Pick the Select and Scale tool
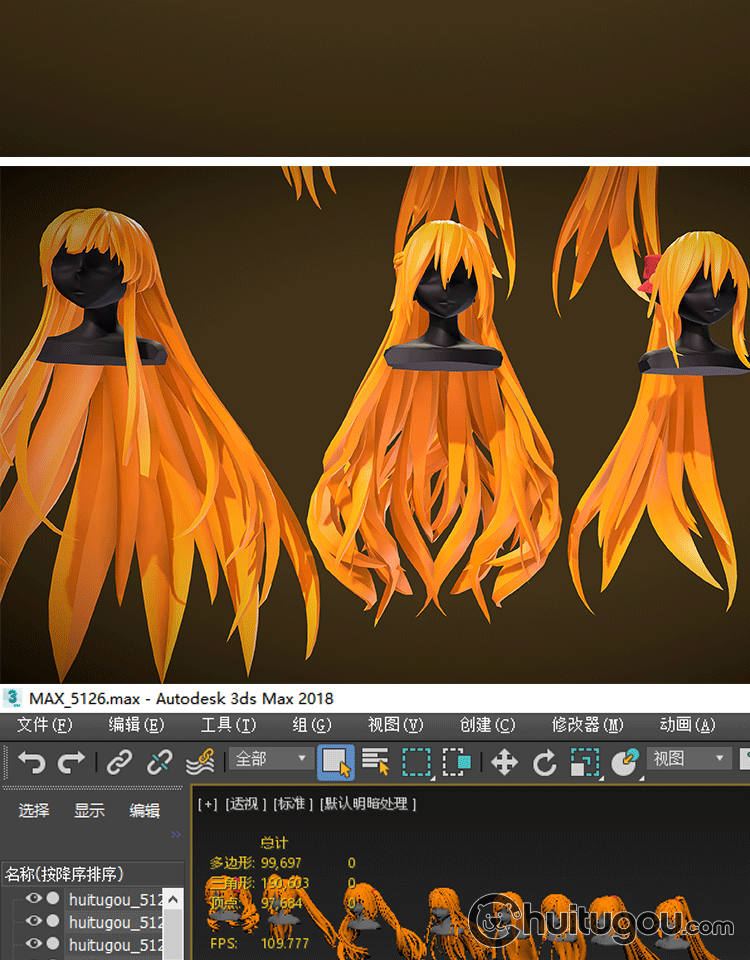750x960 pixels. pyautogui.click(x=584, y=762)
